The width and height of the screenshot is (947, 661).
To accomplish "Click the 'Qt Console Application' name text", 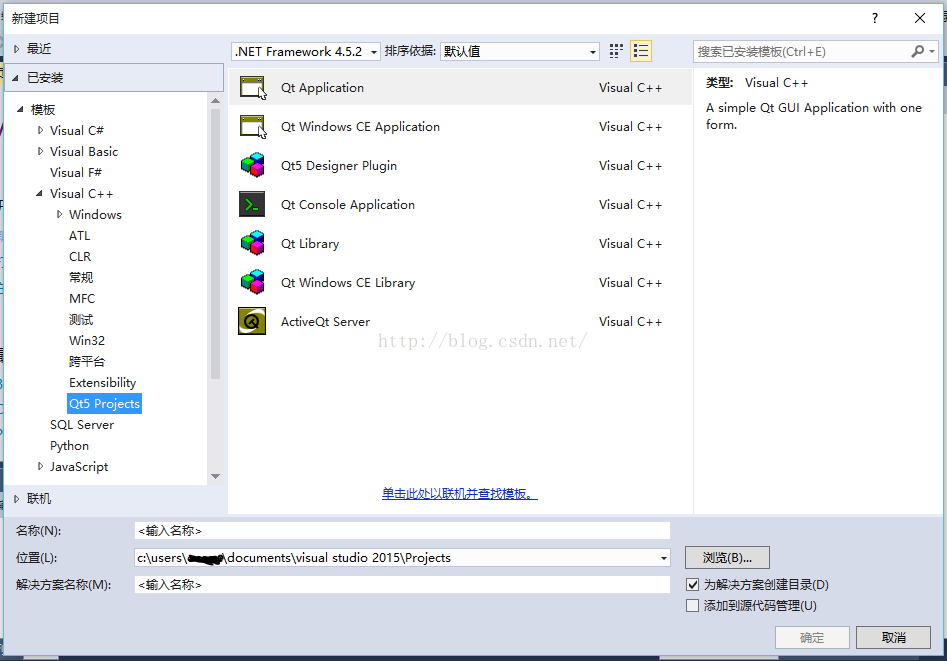I will [348, 205].
